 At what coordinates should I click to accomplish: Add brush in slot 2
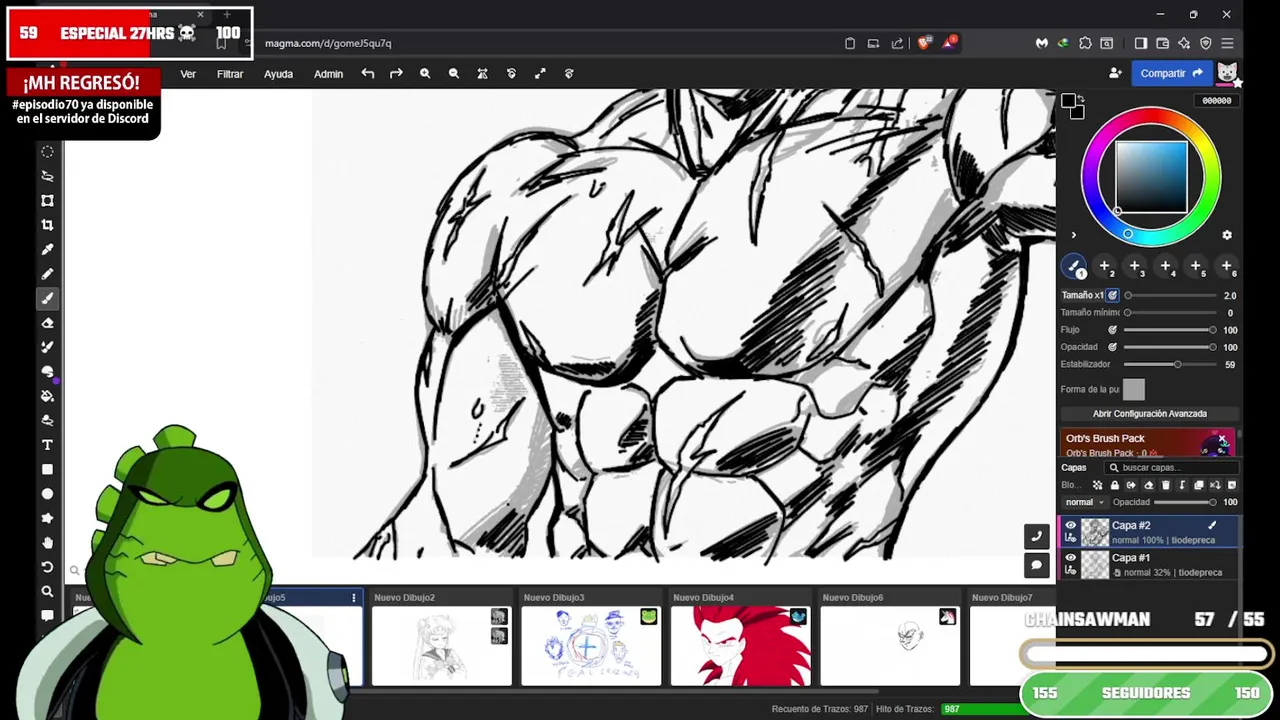click(x=1104, y=267)
